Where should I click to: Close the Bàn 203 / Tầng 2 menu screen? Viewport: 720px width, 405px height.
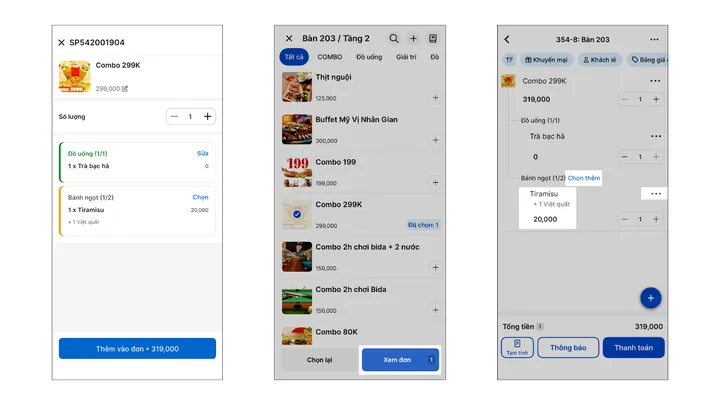click(289, 39)
